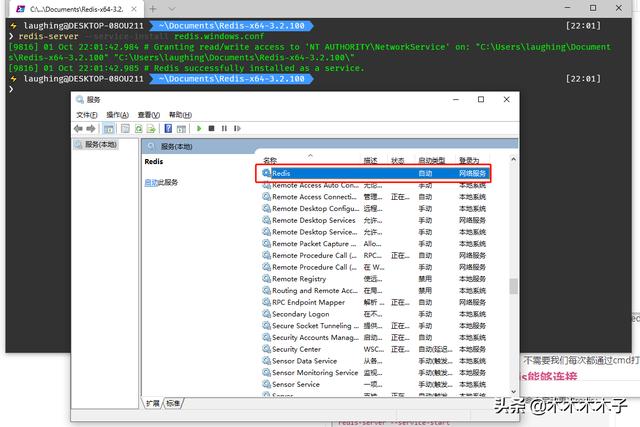This screenshot has height=427, width=640.
Task: Click the 启动 link to start Redis service
Action: coord(151,182)
